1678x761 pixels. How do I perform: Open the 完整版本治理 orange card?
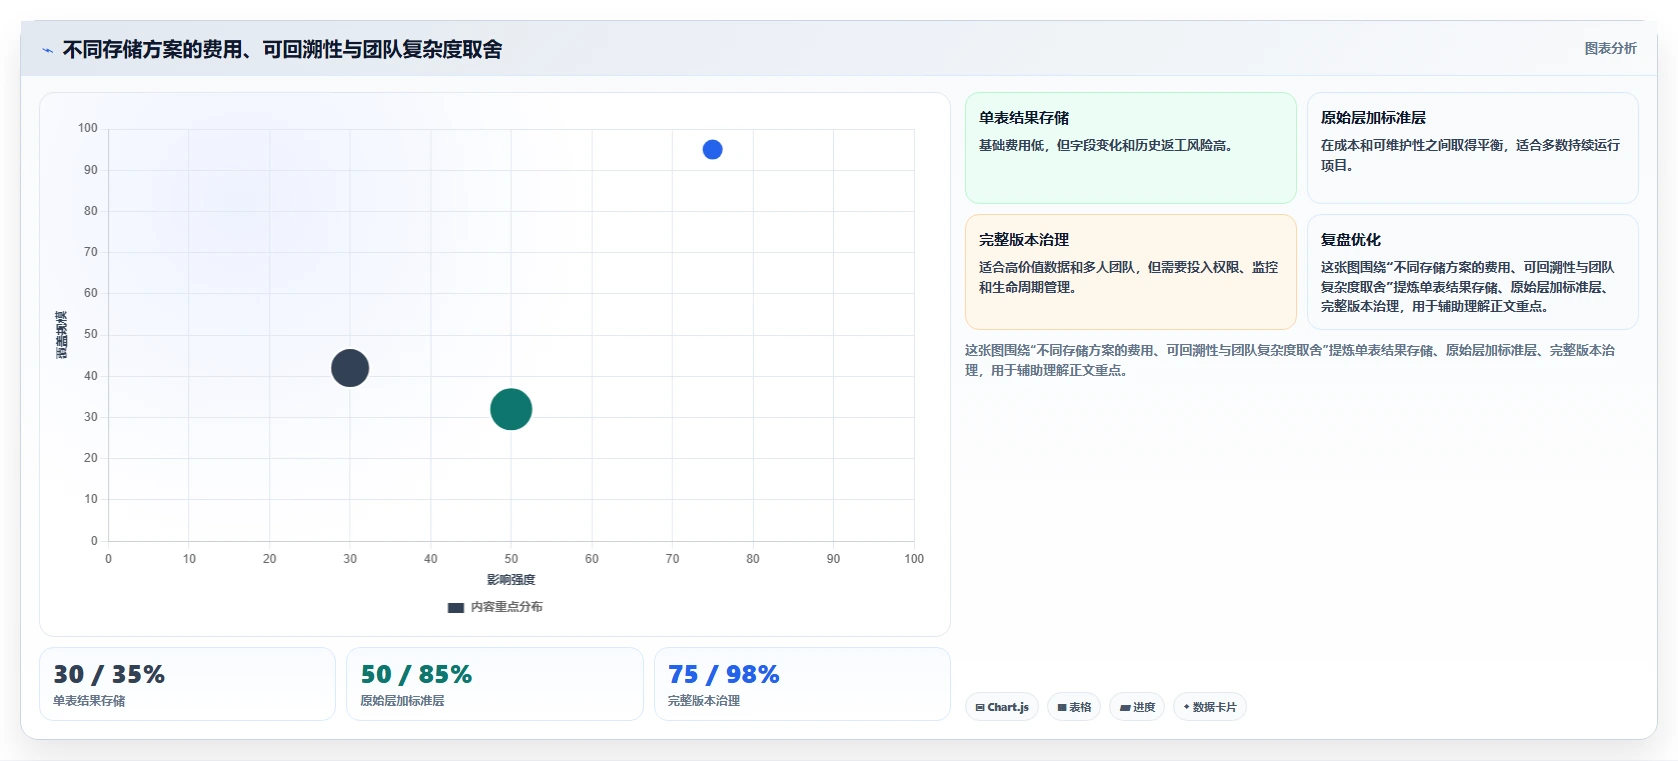1130,272
